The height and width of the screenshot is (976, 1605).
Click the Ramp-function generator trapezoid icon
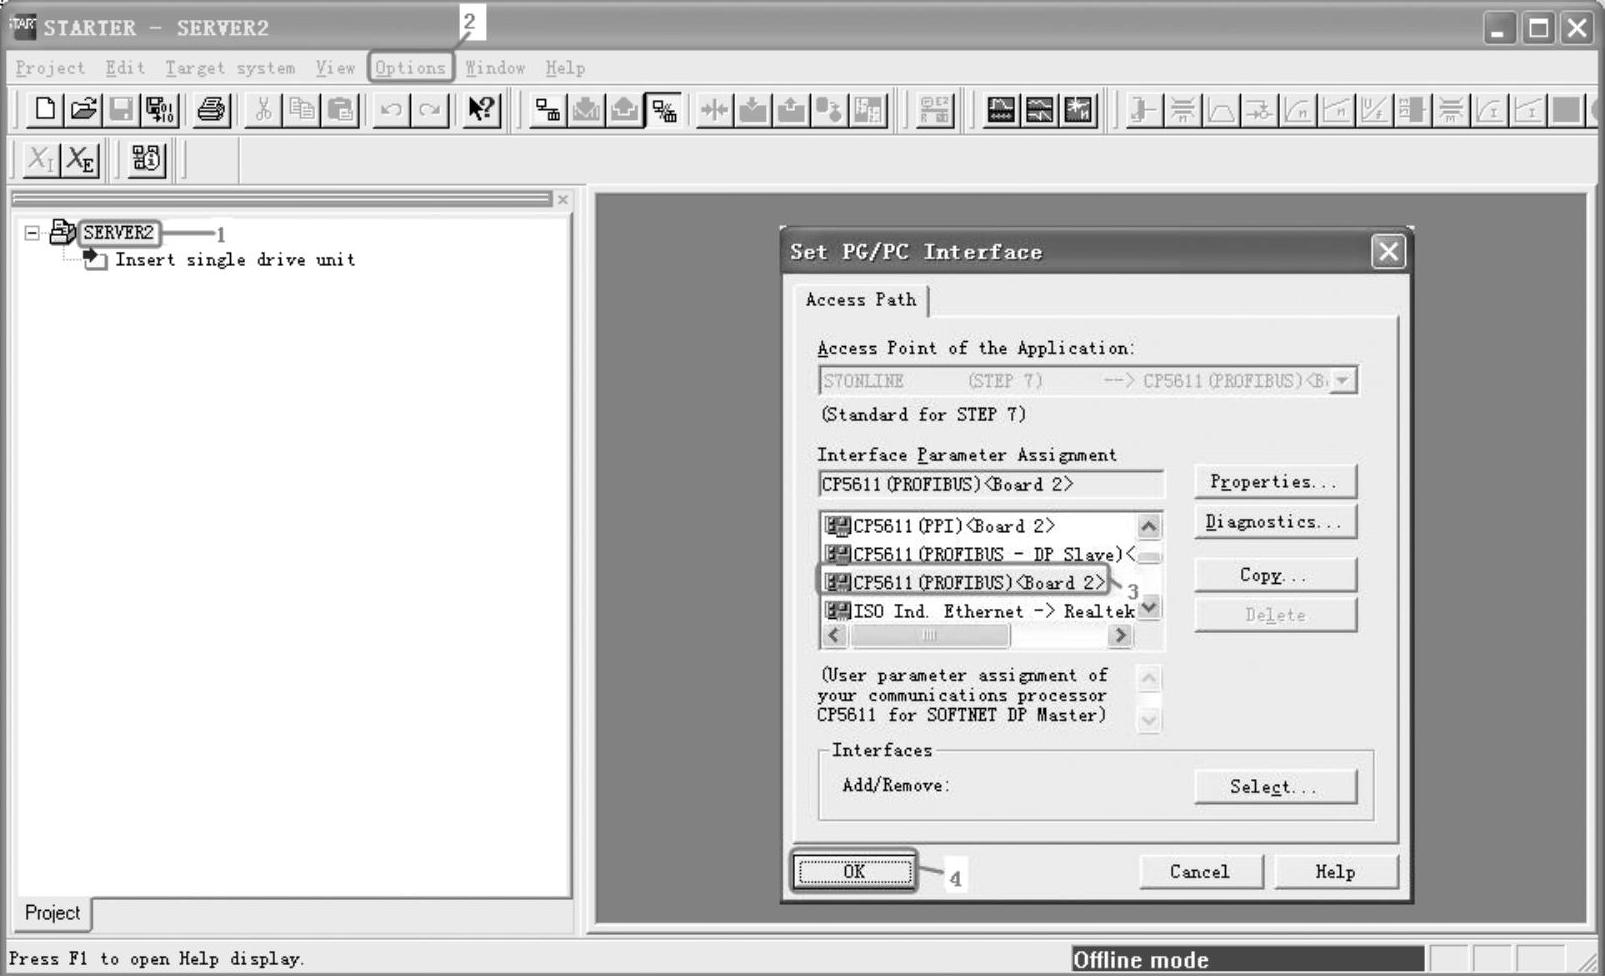[1221, 109]
